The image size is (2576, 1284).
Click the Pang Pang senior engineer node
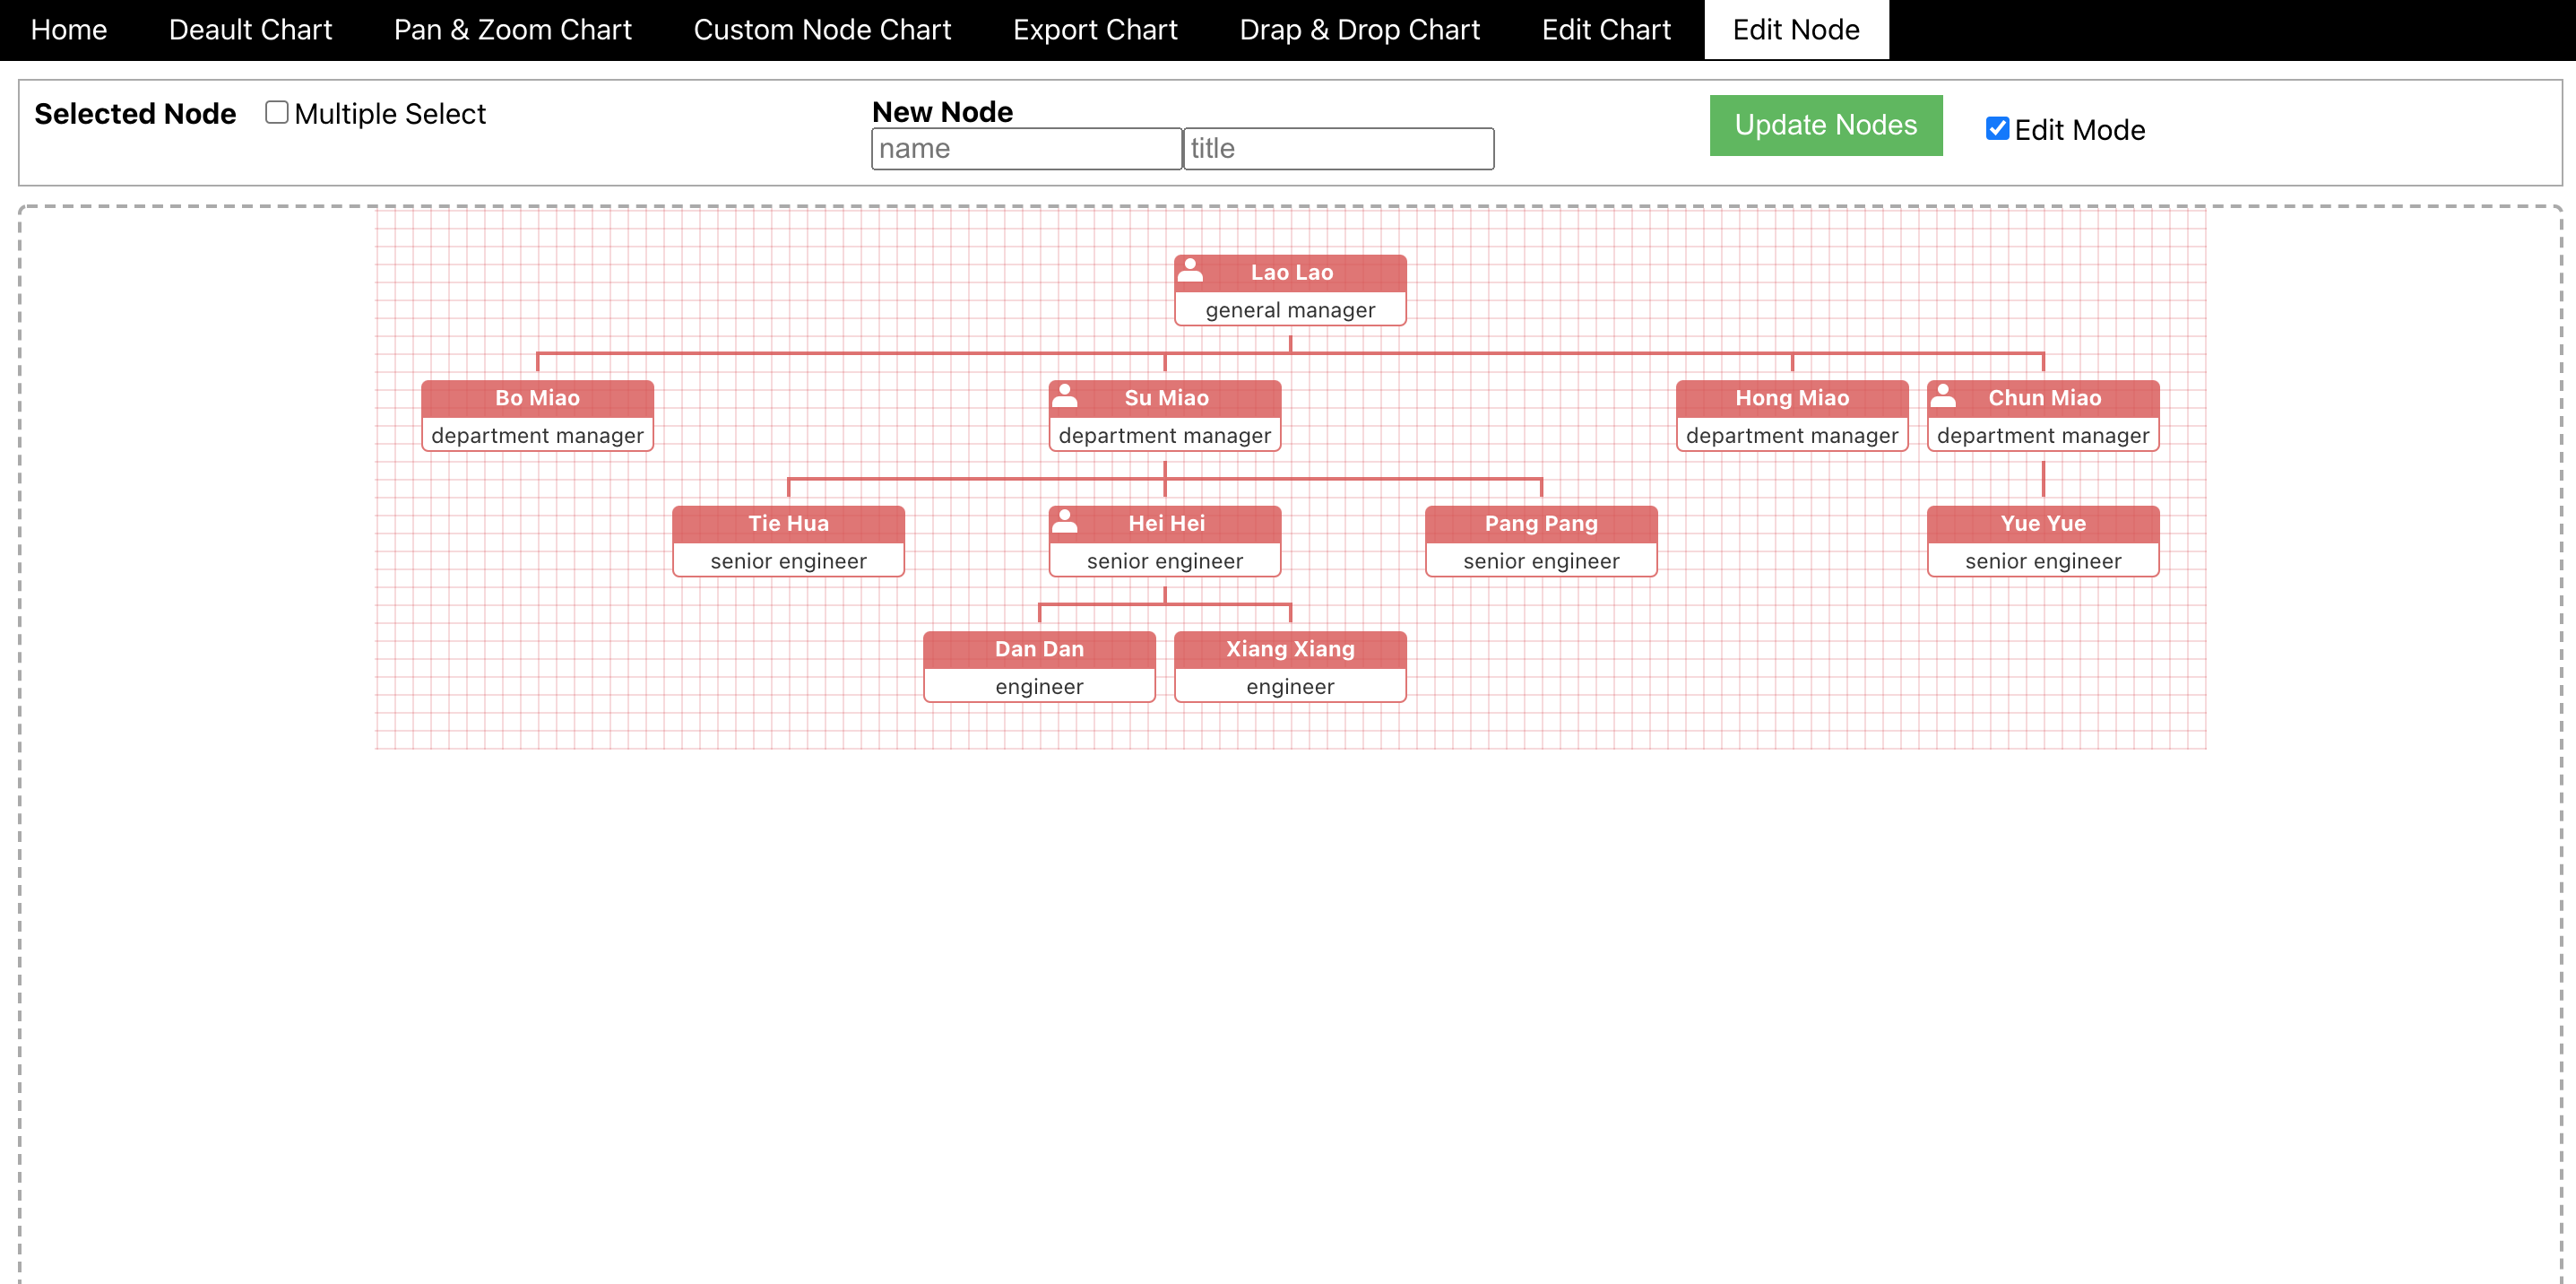(x=1540, y=541)
